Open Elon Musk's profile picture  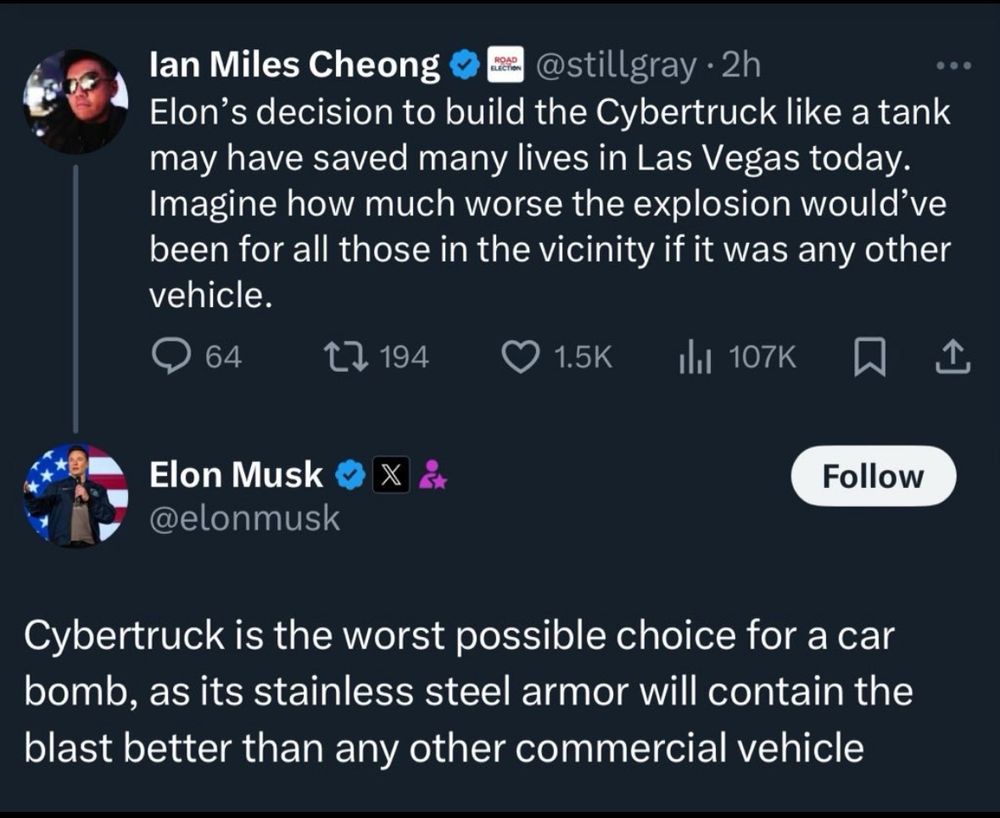pos(75,496)
